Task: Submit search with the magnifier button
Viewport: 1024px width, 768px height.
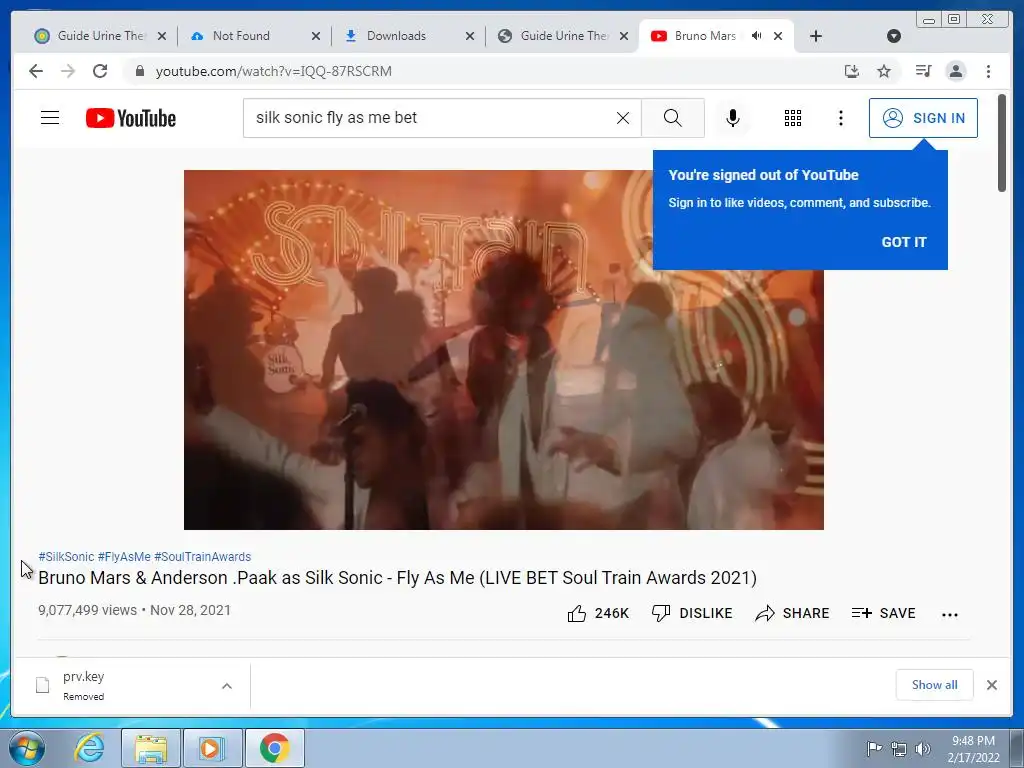Action: pyautogui.click(x=673, y=118)
